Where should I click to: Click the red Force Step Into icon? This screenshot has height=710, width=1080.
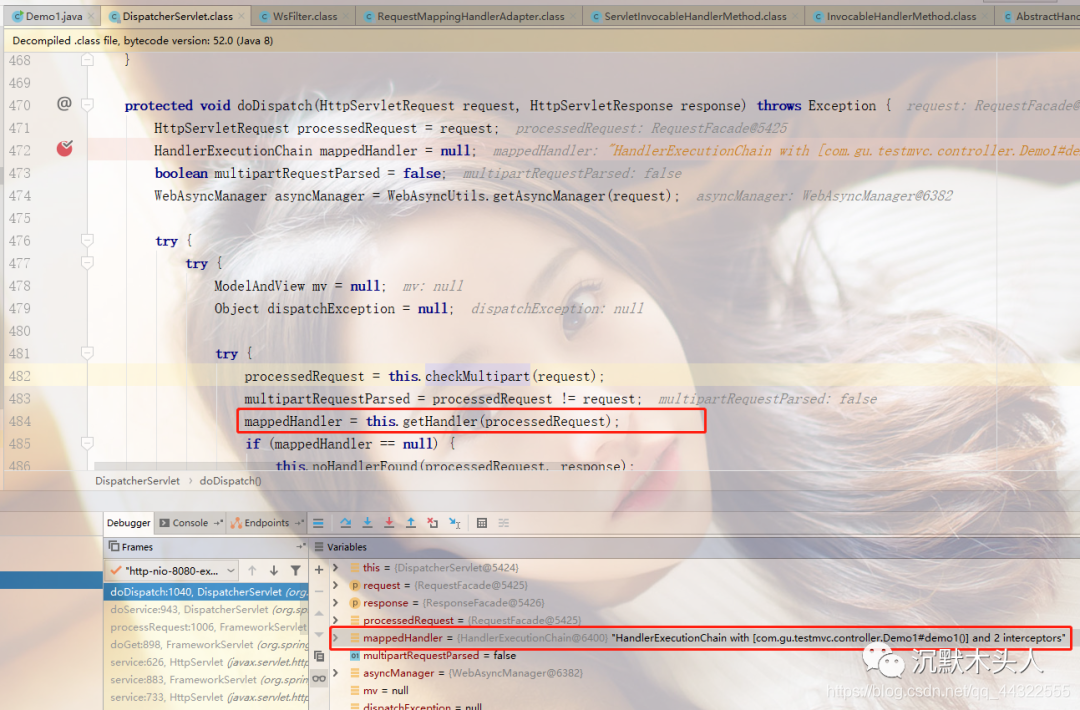[x=389, y=523]
